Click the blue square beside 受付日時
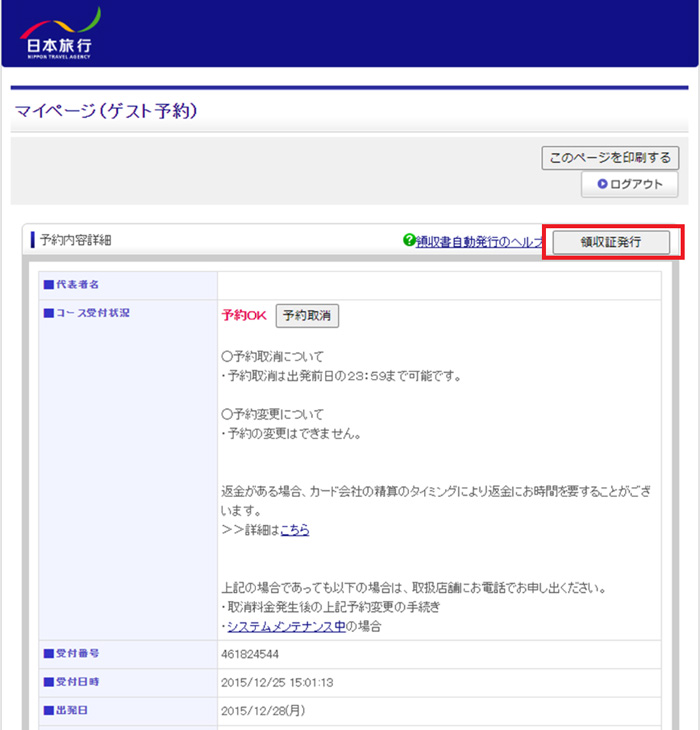Screen dimensions: 700x730 [x=48, y=681]
